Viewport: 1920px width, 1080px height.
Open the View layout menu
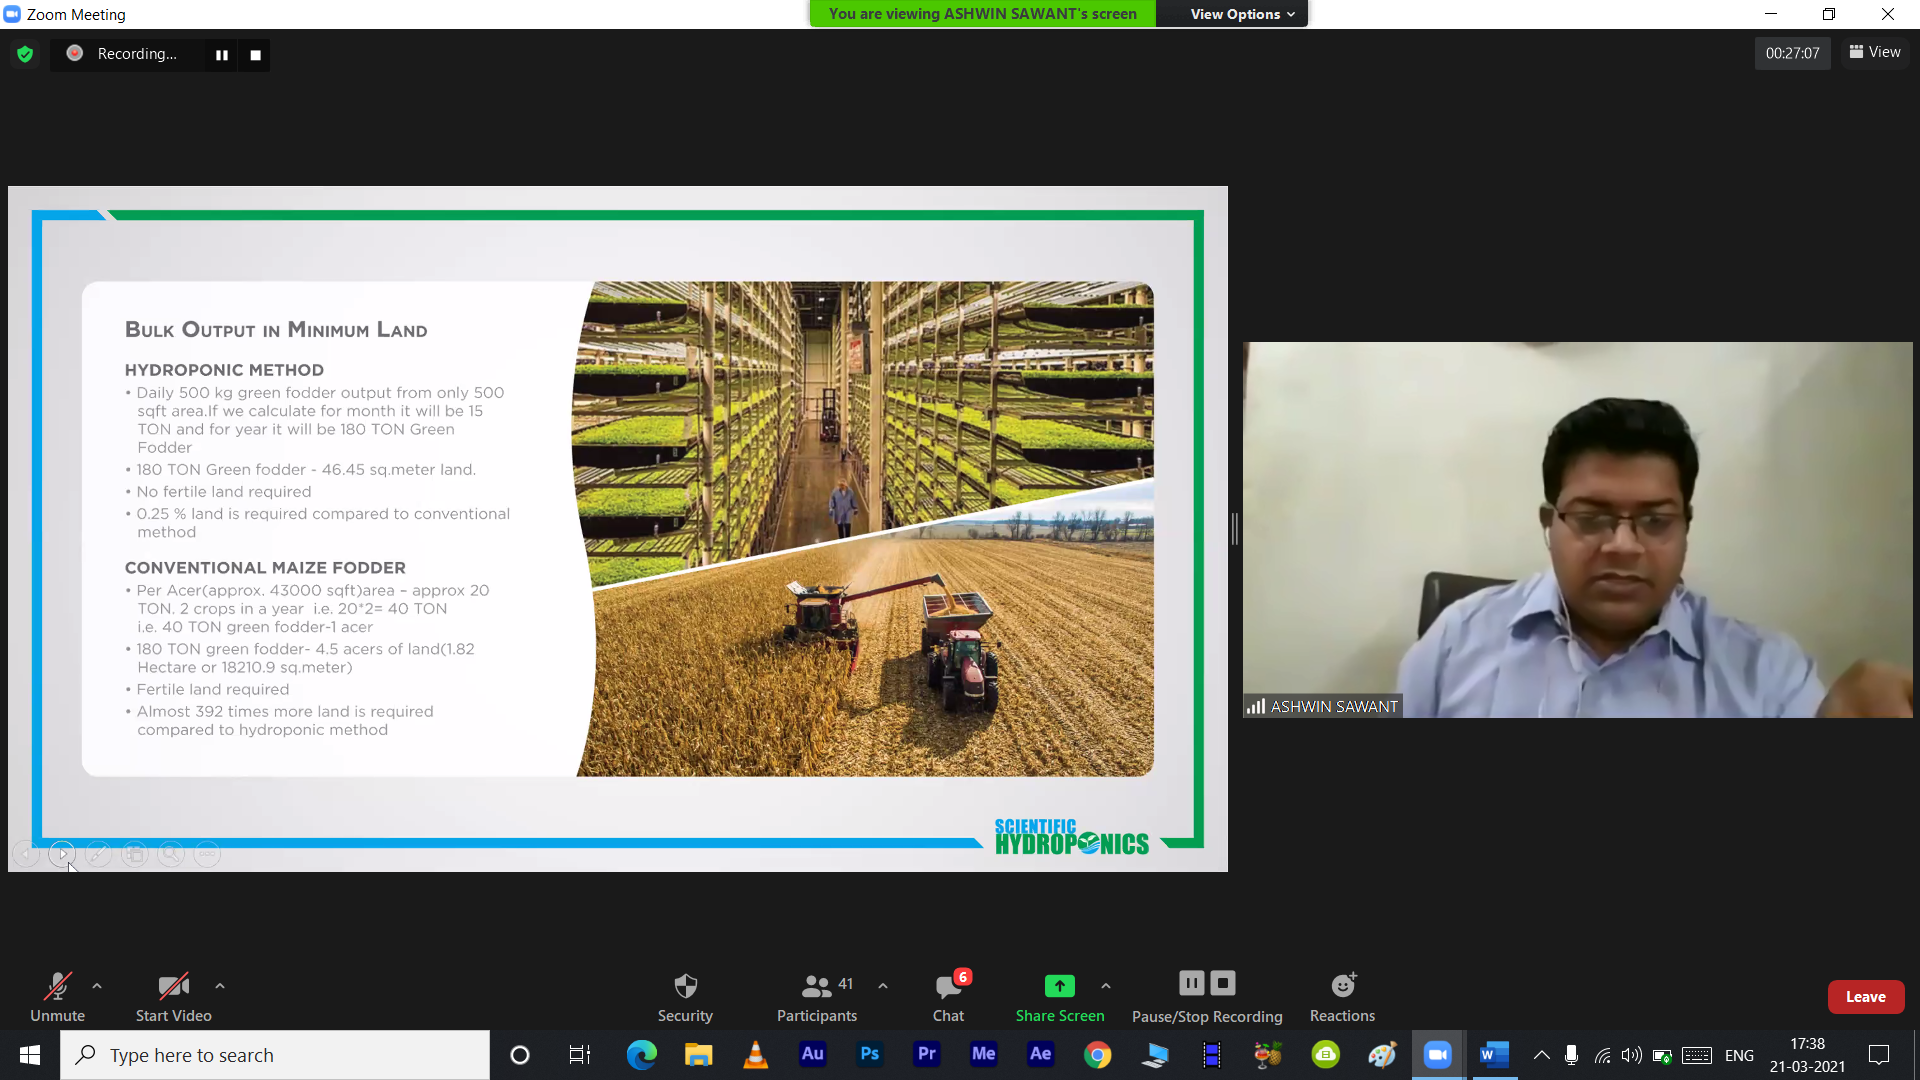coord(1875,52)
